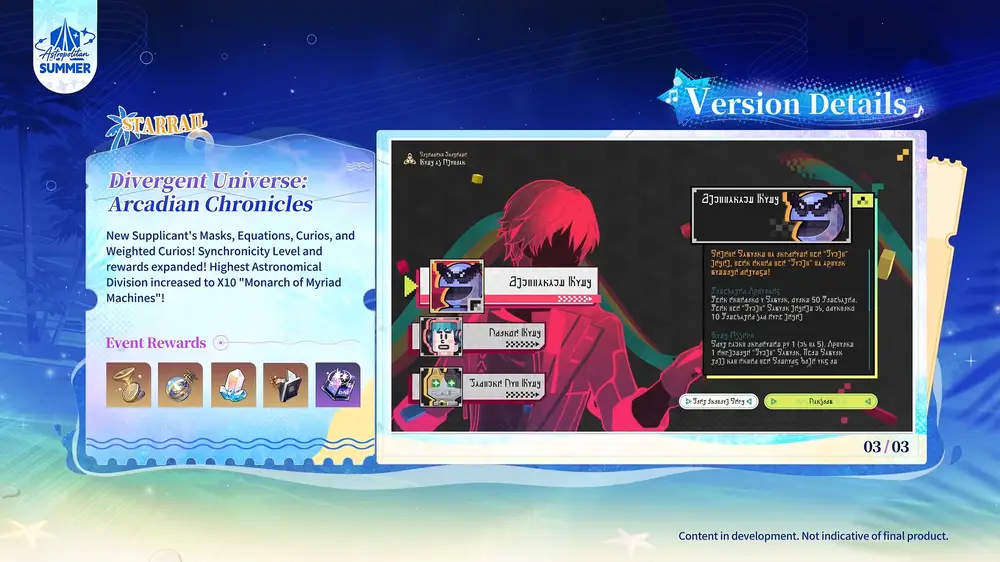Select the white crystal reward icon

(233, 385)
